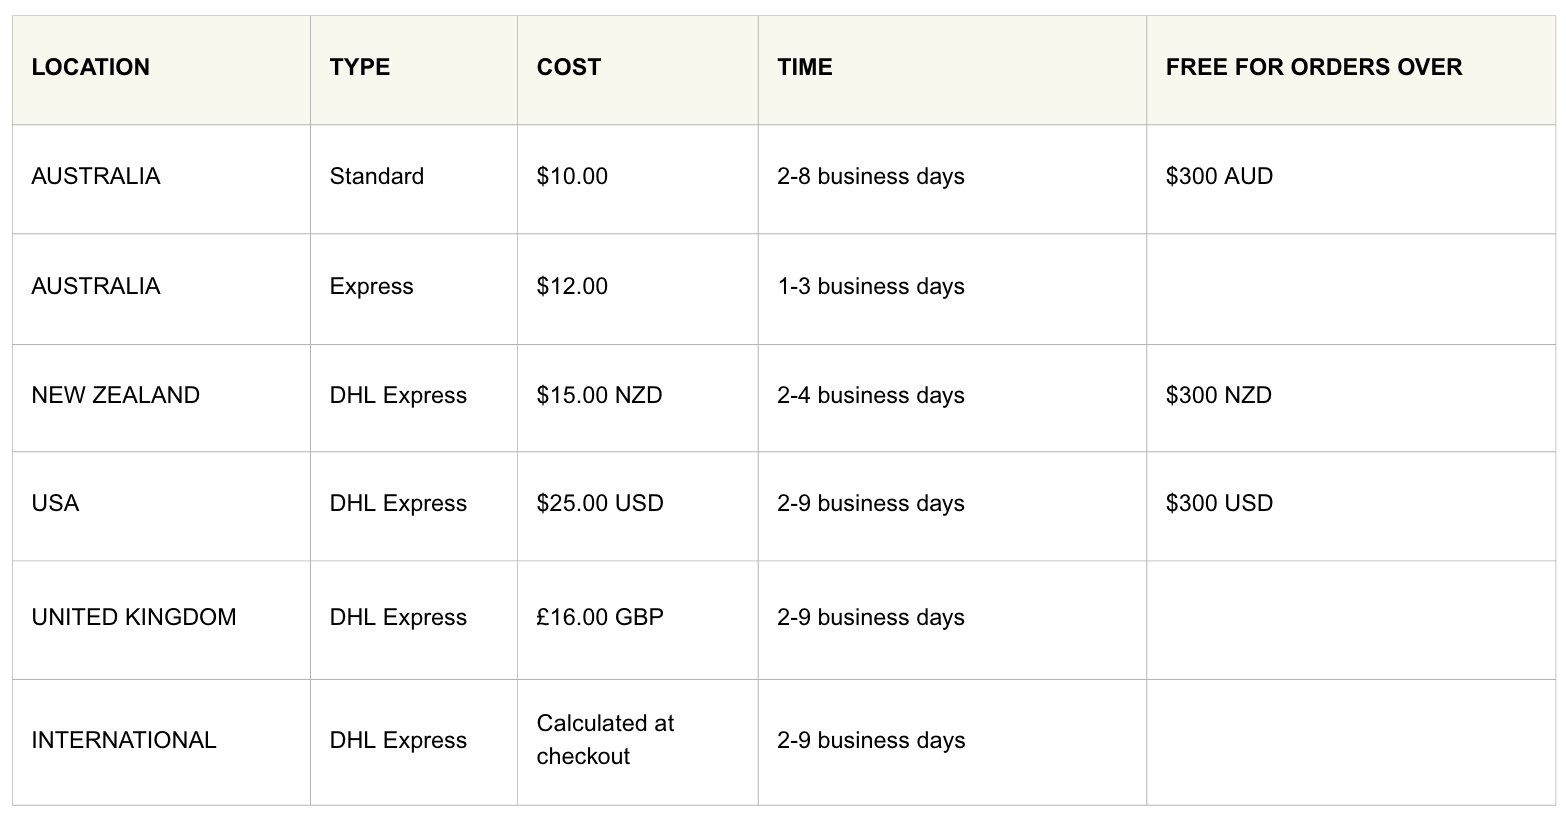Select the $25.00 USD cost cell
This screenshot has height=818, width=1566.
(600, 503)
